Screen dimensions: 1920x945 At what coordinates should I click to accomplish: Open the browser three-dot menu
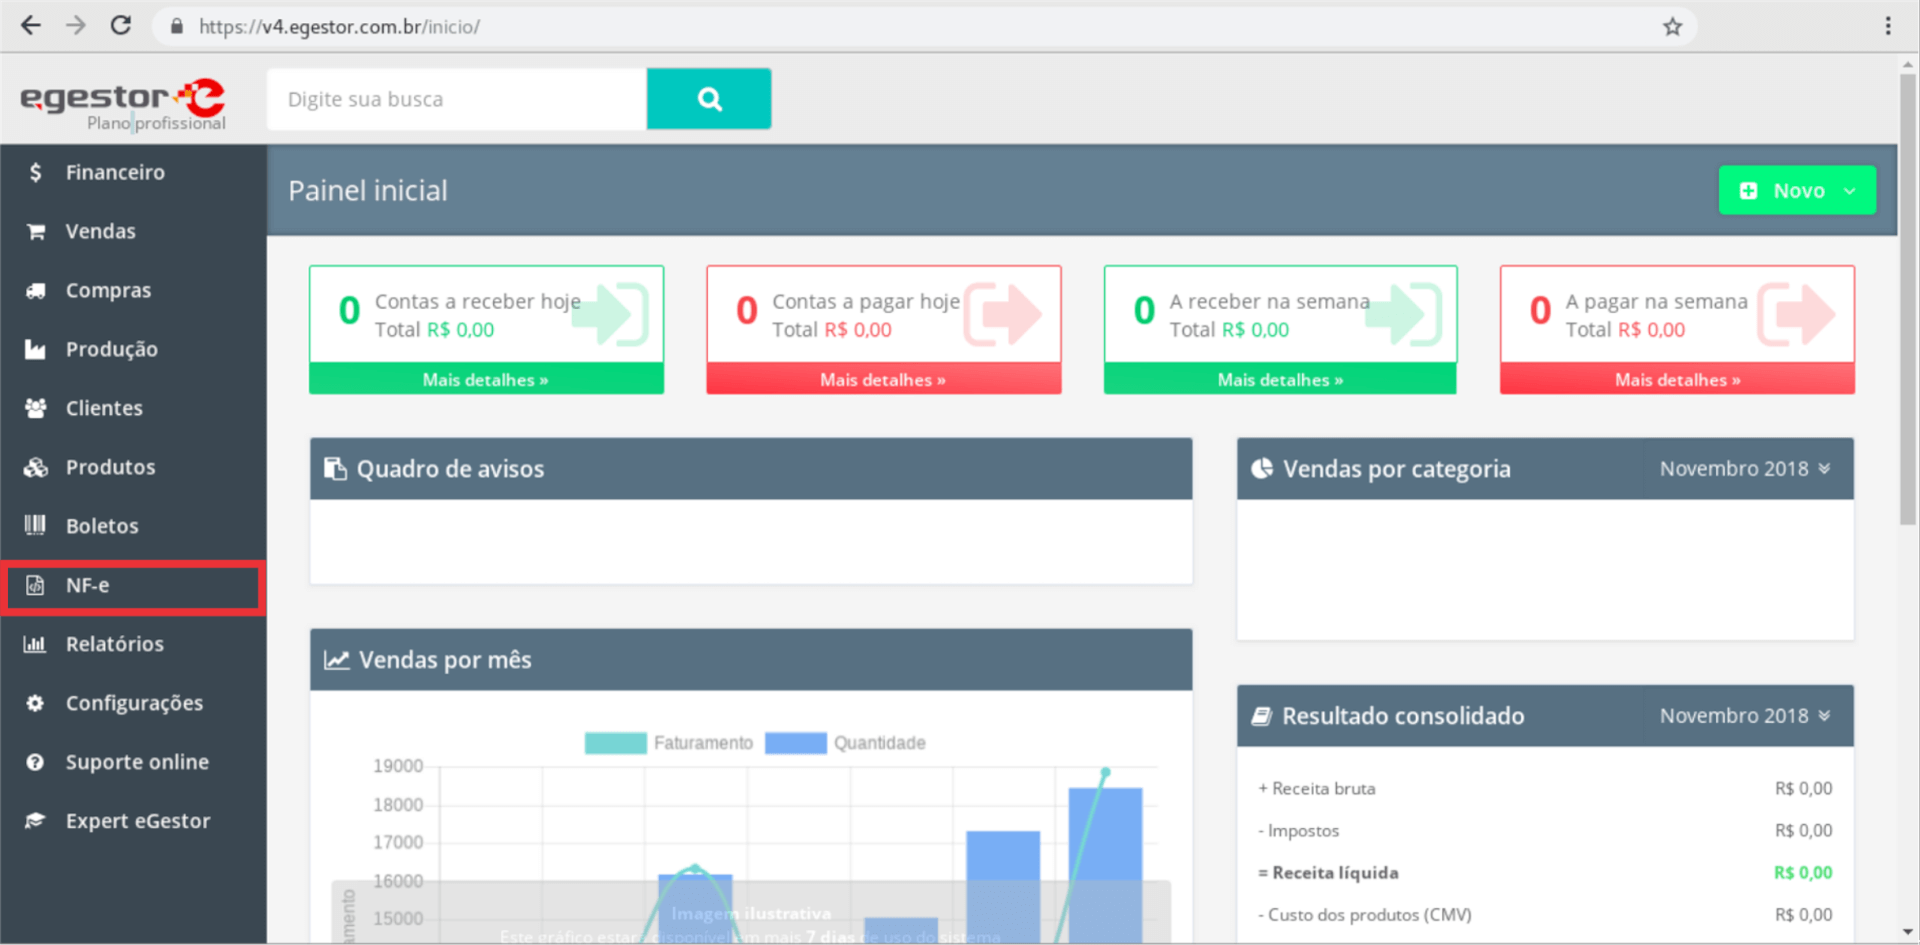pos(1888,26)
